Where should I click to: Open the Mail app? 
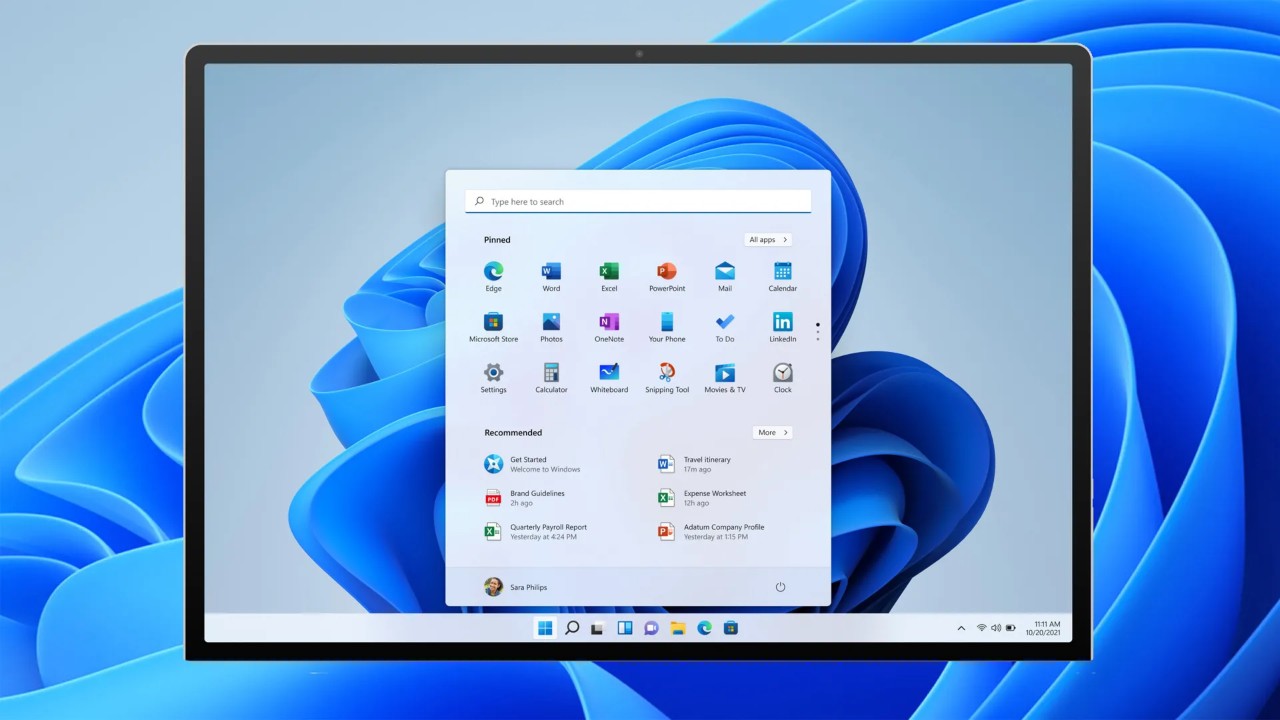pyautogui.click(x=724, y=271)
